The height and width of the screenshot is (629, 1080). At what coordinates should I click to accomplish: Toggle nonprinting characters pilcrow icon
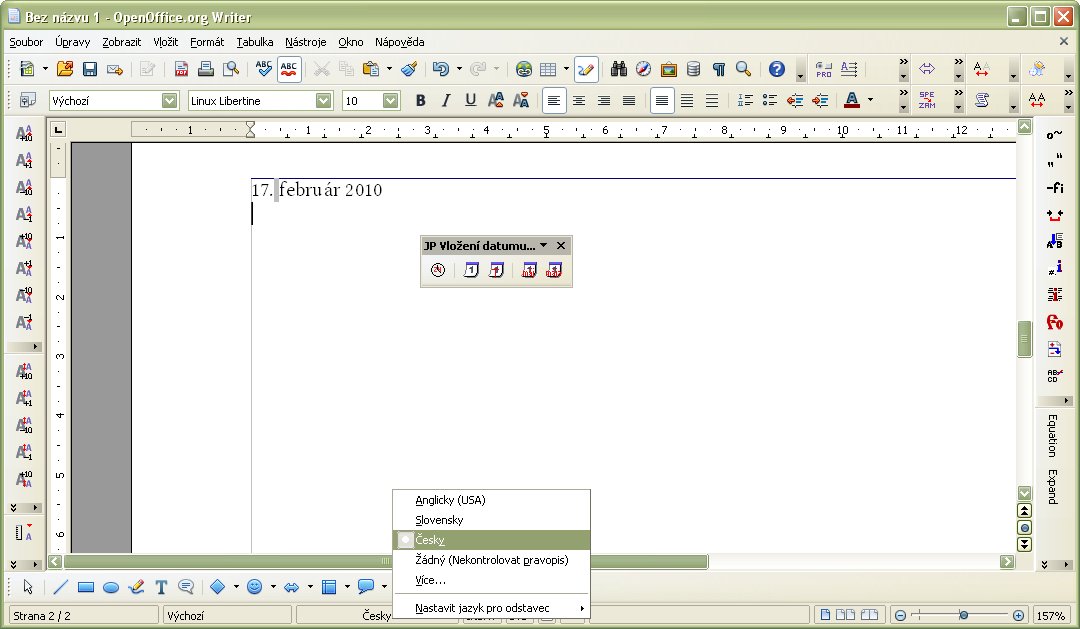tap(718, 69)
